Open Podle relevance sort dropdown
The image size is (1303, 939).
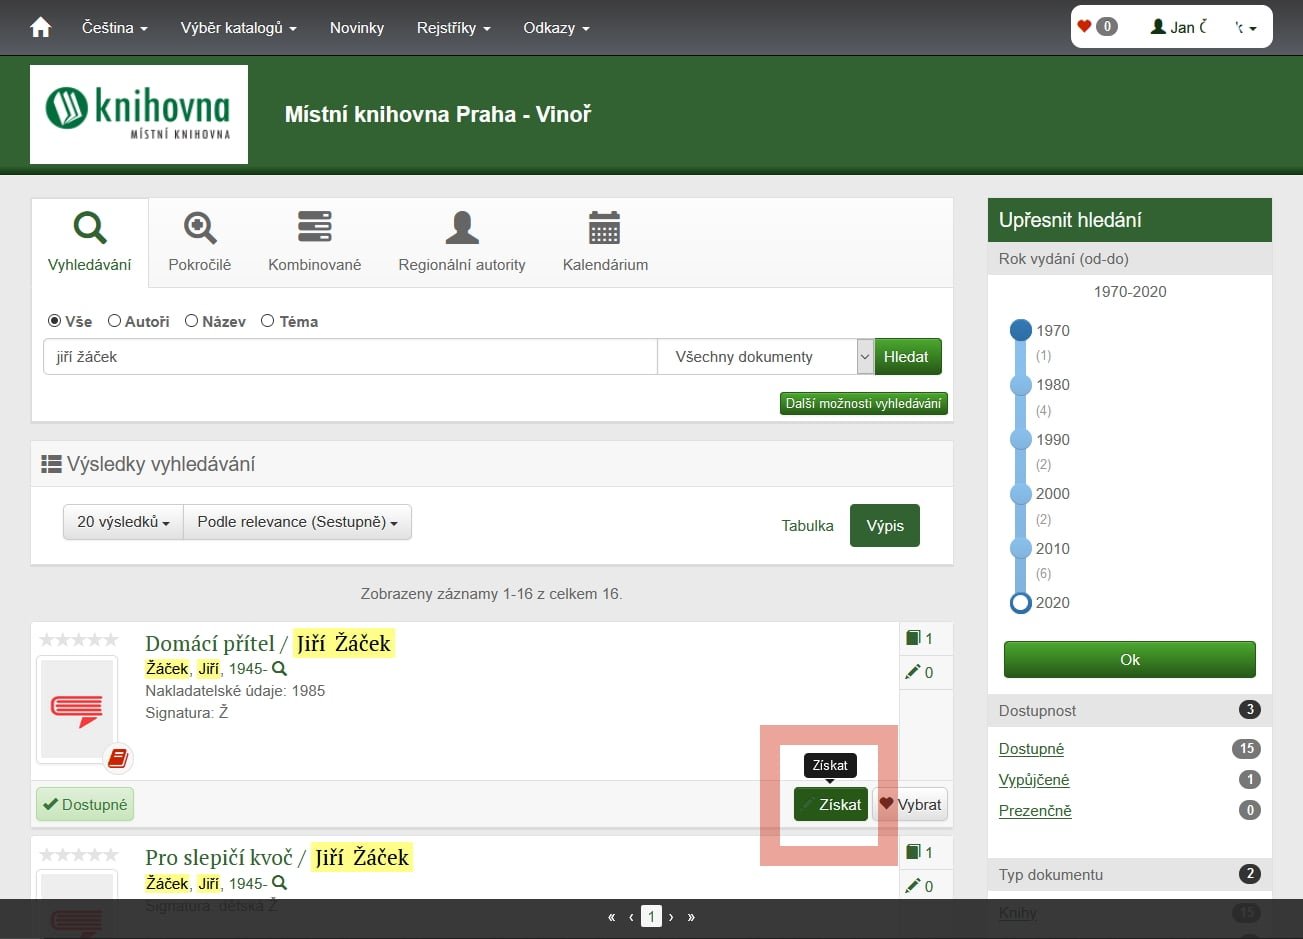pos(297,522)
